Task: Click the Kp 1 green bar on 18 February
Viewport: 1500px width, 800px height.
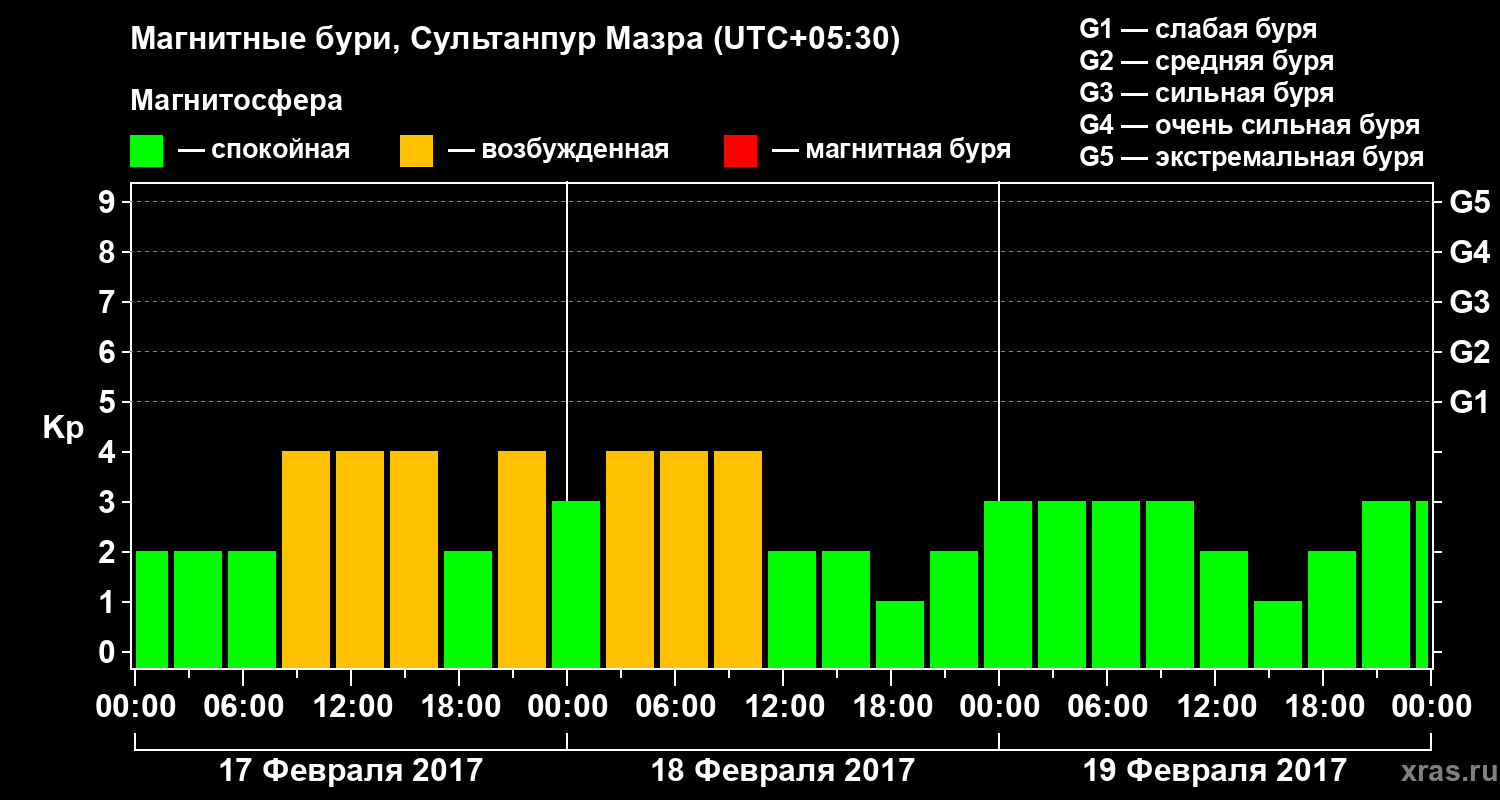Action: click(x=900, y=634)
